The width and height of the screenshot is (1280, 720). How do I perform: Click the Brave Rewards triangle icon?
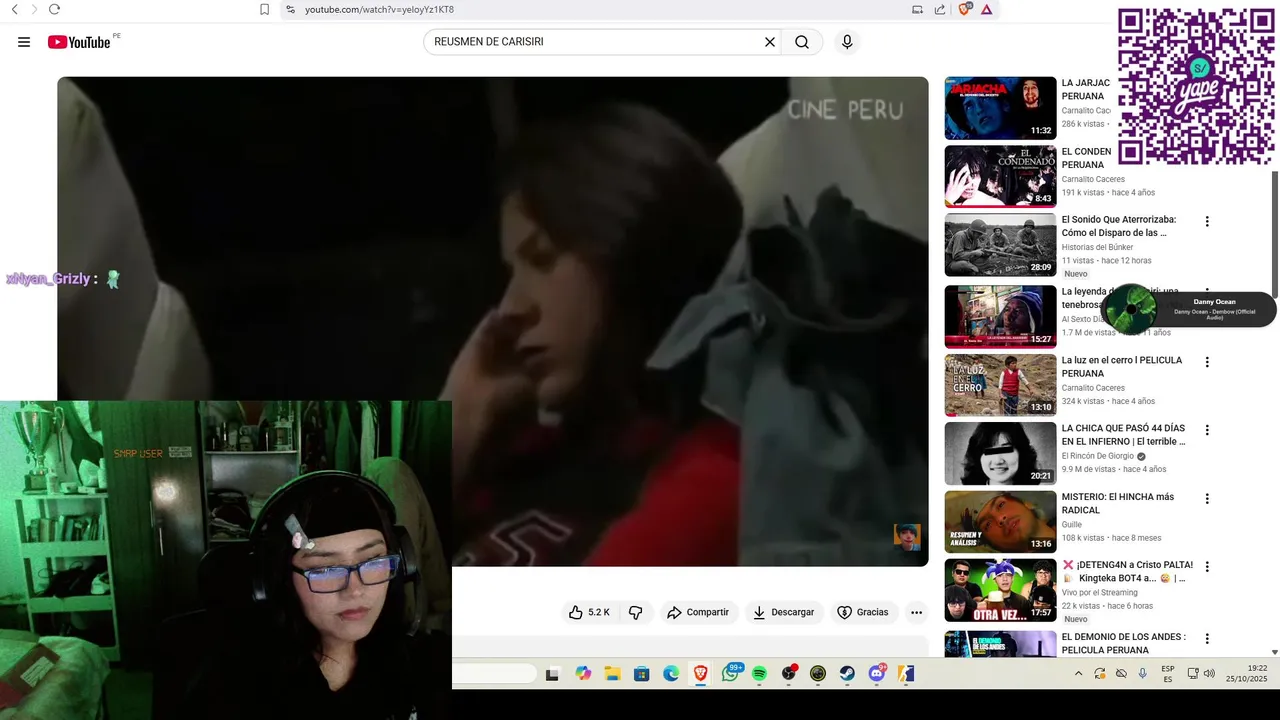(x=987, y=9)
